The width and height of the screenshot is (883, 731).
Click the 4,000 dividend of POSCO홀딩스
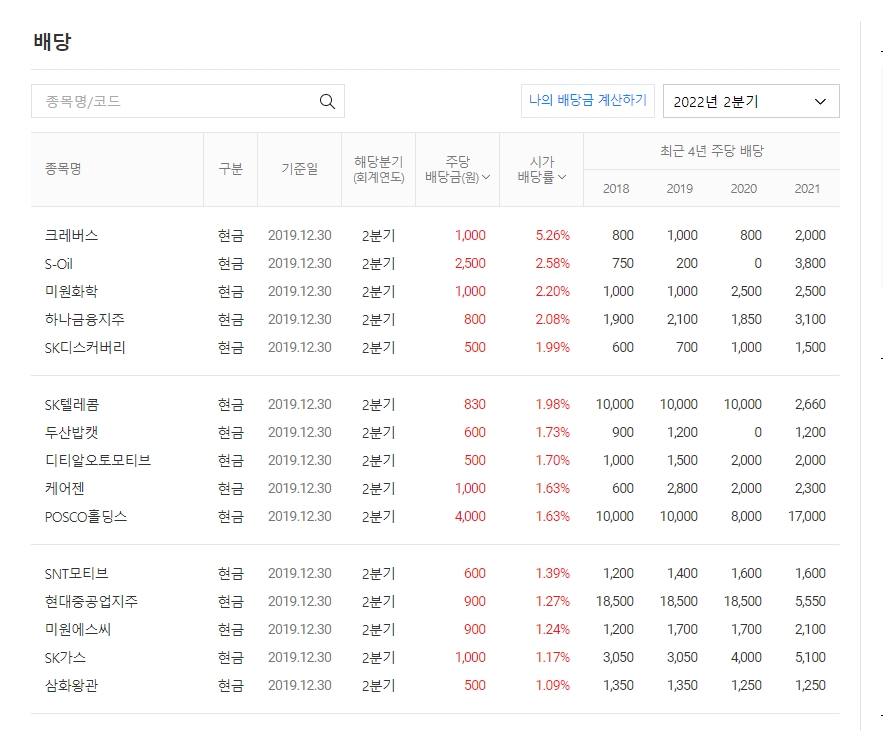470,516
